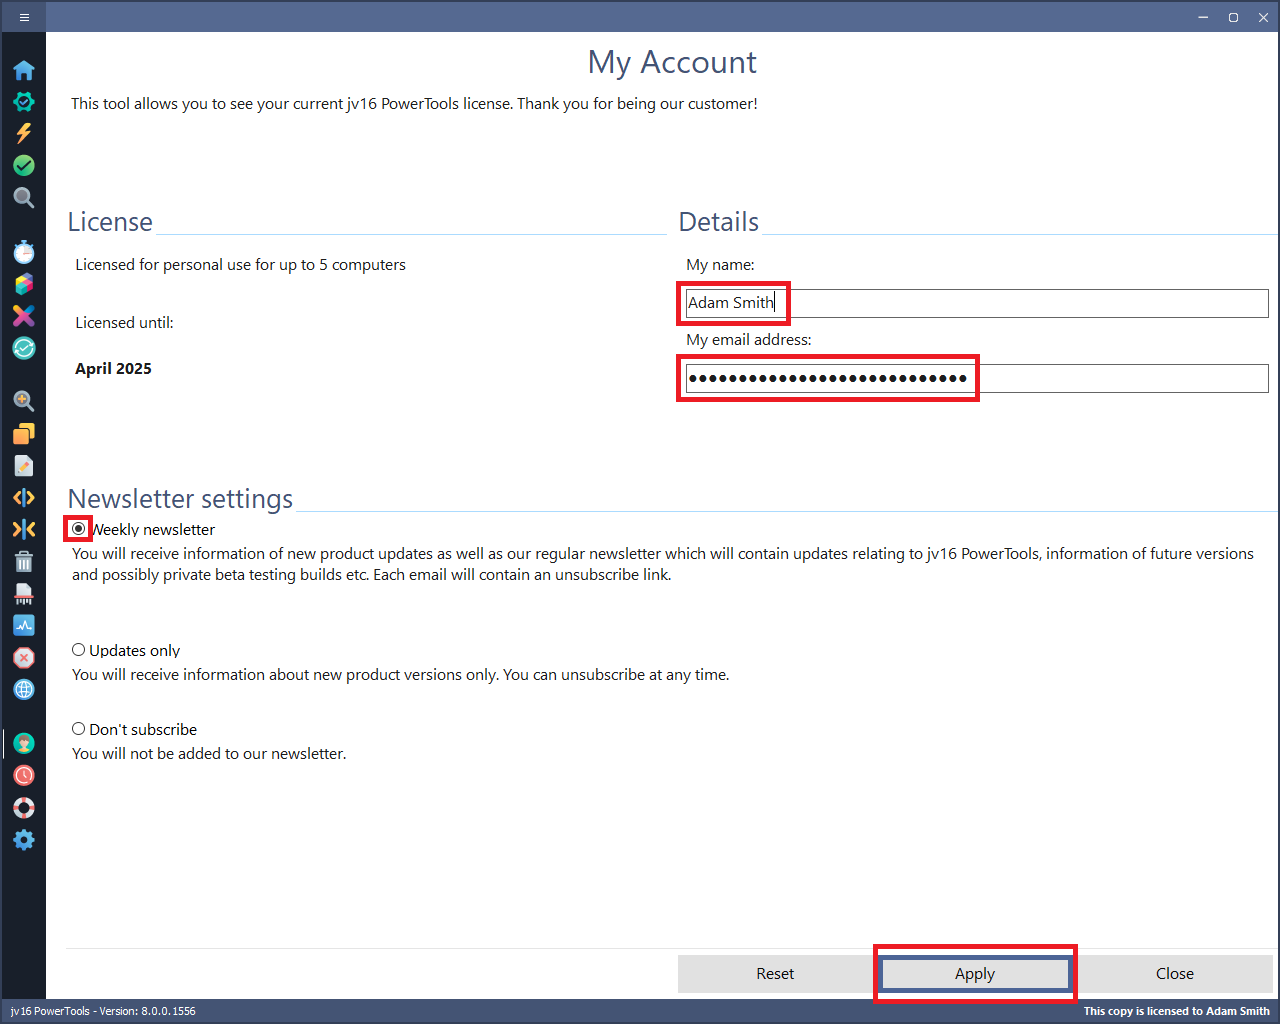Click the lifebuoy help icon
The height and width of the screenshot is (1024, 1280).
pos(24,807)
